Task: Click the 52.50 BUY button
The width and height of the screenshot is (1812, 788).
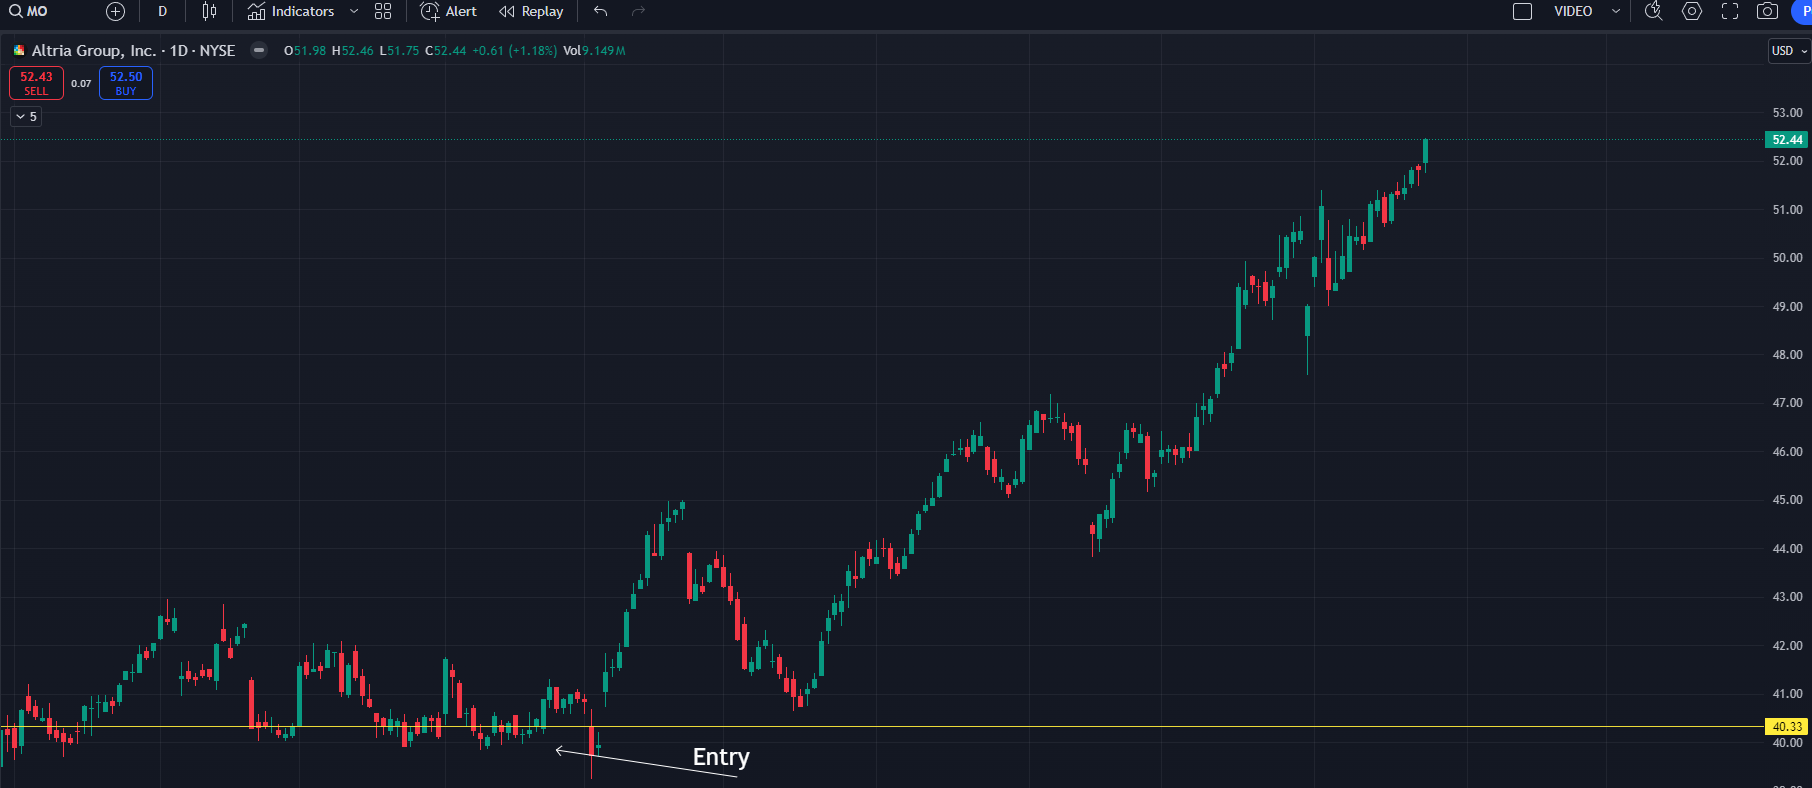Action: pyautogui.click(x=126, y=83)
